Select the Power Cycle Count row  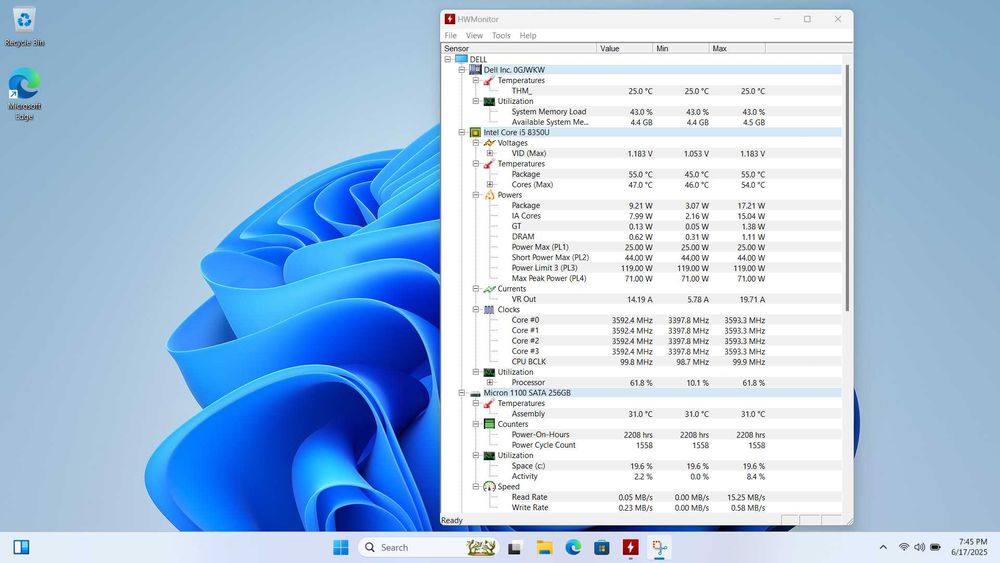641,445
